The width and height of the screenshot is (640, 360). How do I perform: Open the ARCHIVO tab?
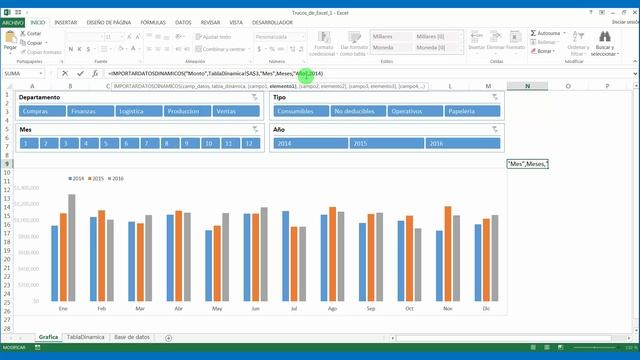(x=13, y=22)
